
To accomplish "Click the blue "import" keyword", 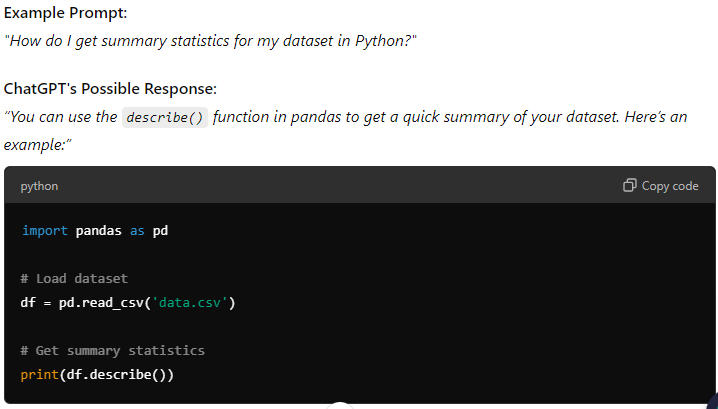I will pos(45,231).
